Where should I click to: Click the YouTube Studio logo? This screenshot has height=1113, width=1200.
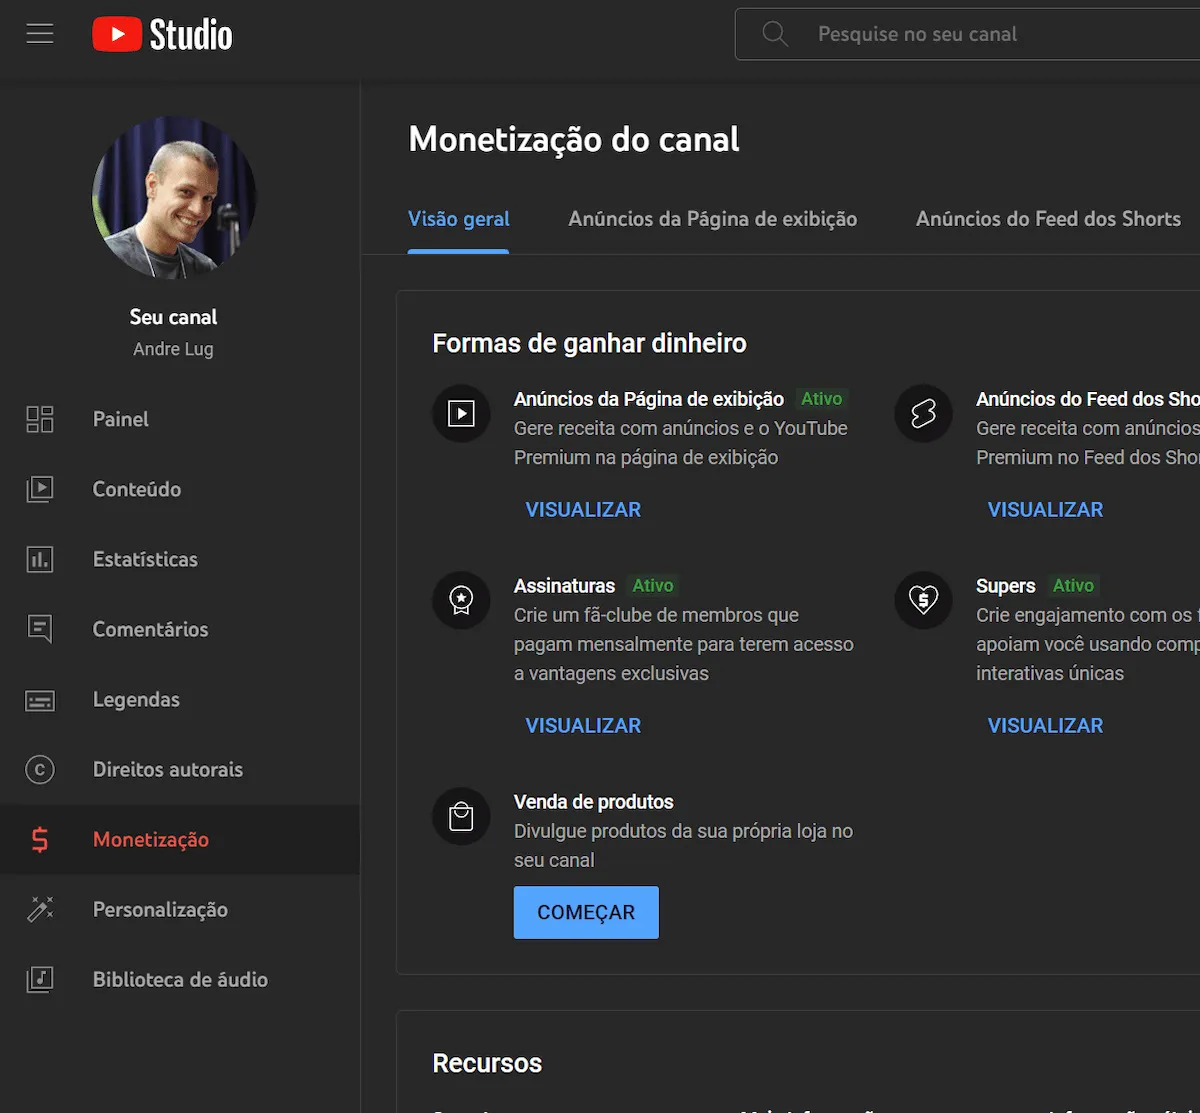click(162, 35)
